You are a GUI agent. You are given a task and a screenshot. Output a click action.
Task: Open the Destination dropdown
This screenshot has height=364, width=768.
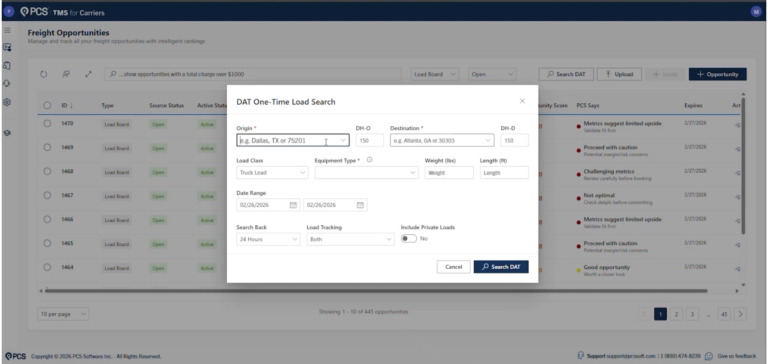pyautogui.click(x=442, y=141)
